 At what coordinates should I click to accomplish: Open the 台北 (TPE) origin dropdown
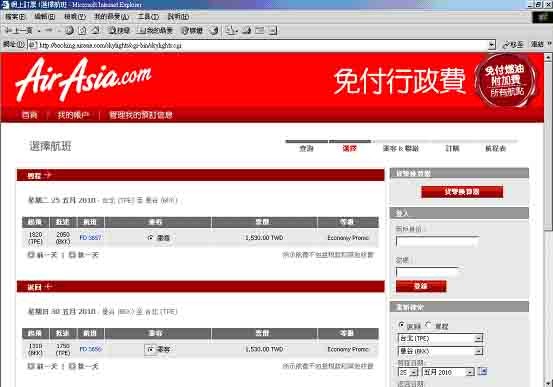[x=440, y=338]
